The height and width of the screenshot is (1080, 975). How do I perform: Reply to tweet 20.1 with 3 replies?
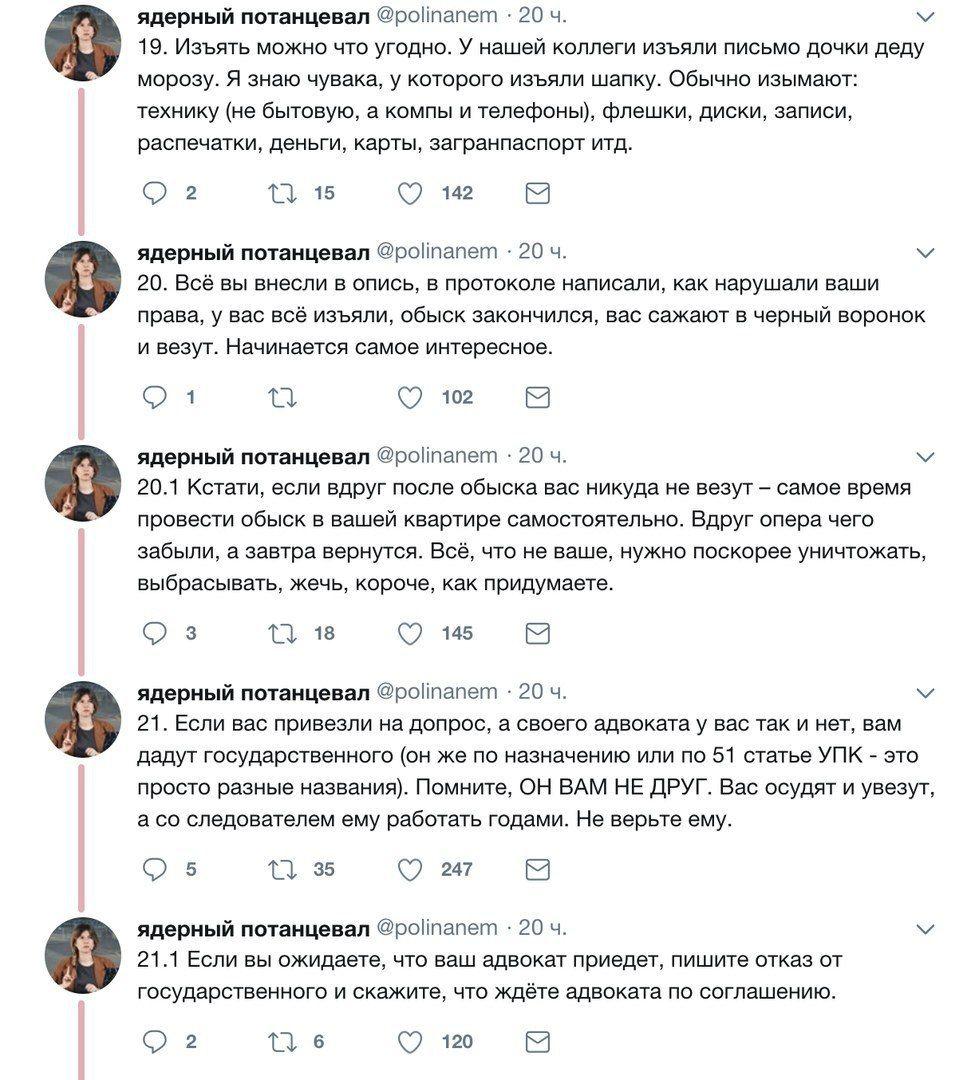coord(154,634)
